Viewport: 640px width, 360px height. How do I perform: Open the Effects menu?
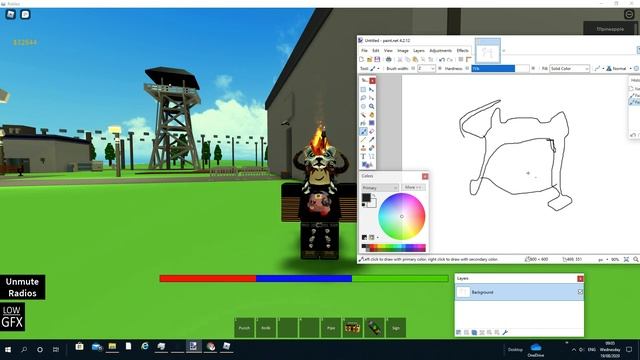[x=462, y=51]
